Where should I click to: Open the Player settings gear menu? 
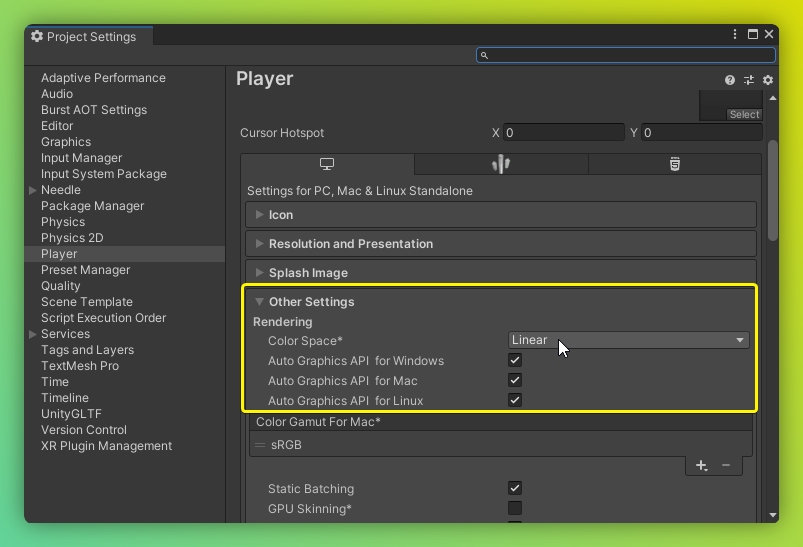coord(768,80)
